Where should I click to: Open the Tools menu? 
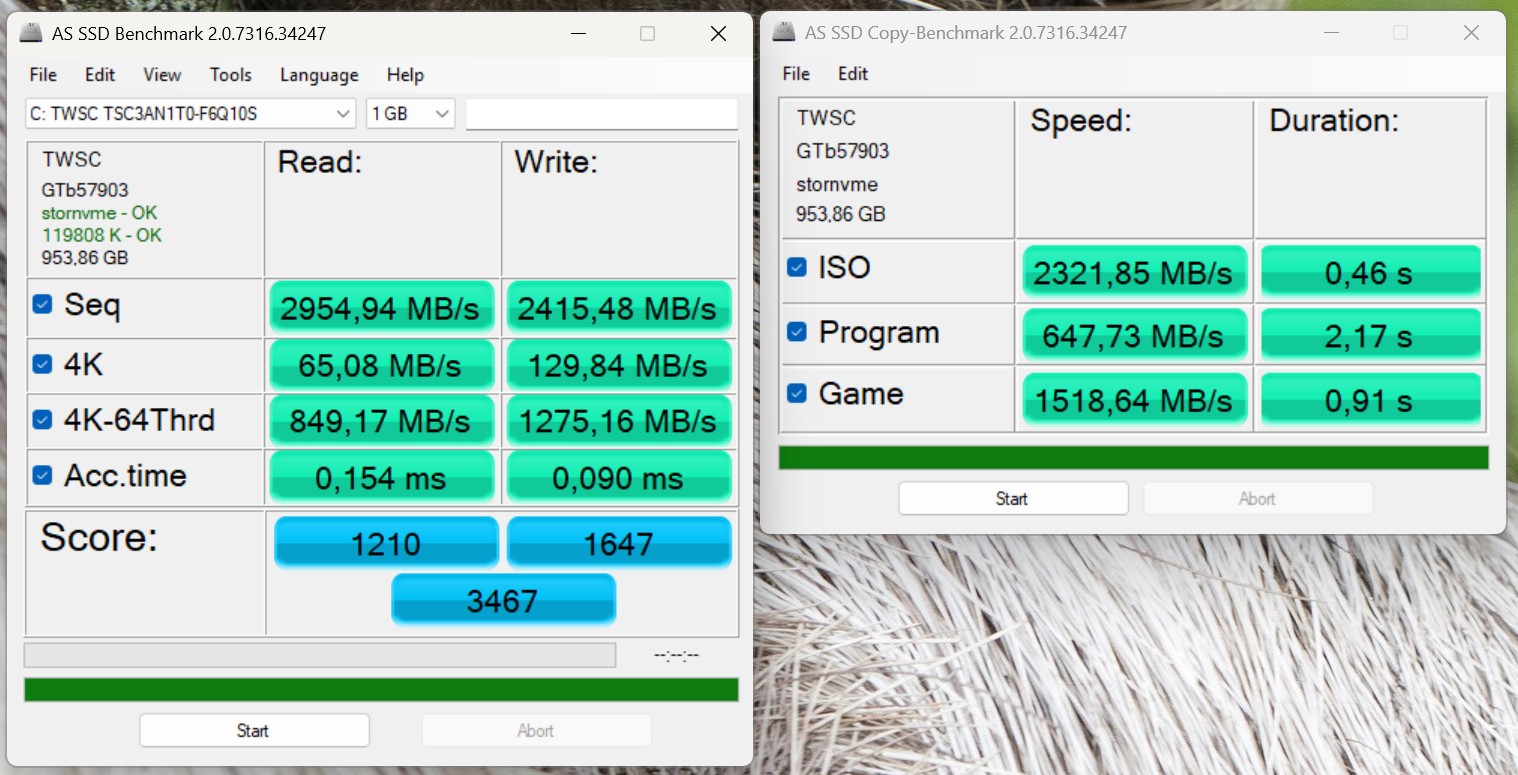tap(231, 75)
